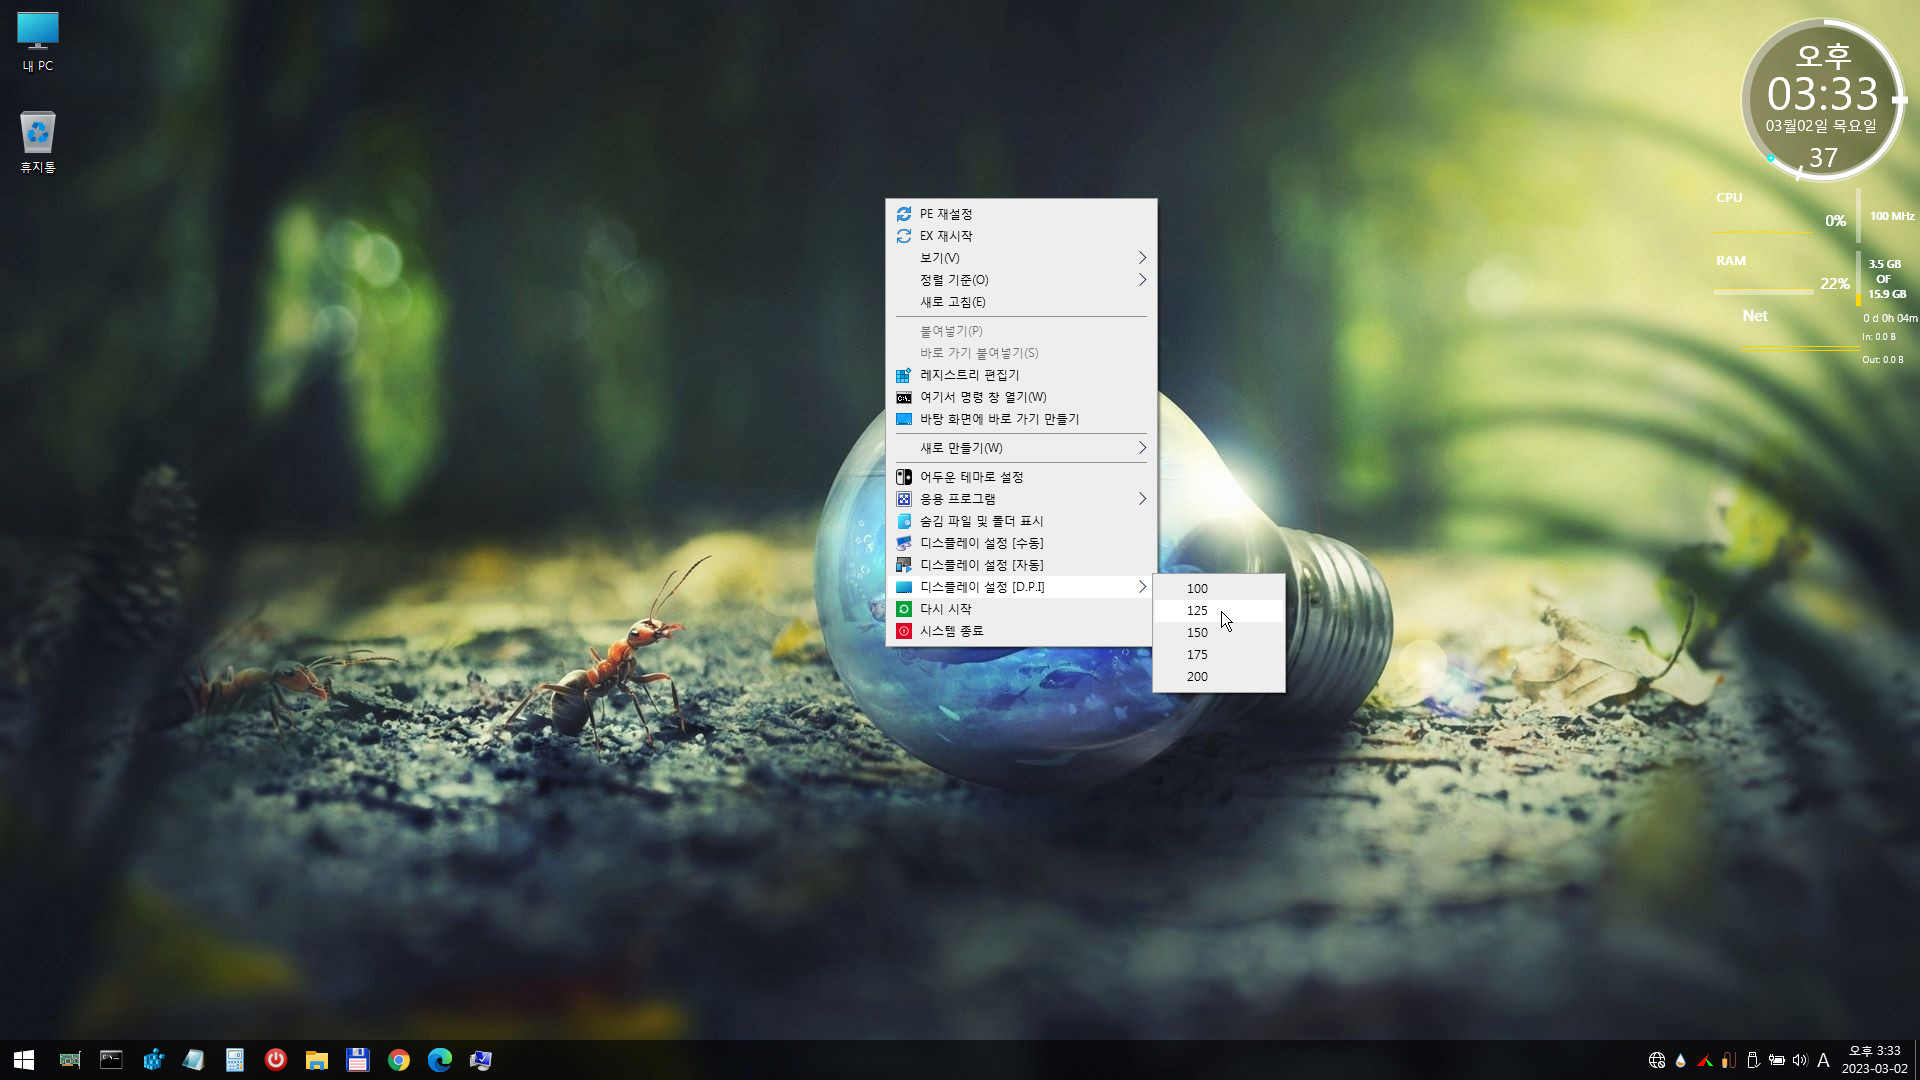Expand the 정렬 기준(O) submenu
Image resolution: width=1920 pixels, height=1080 pixels.
[x=1021, y=280]
